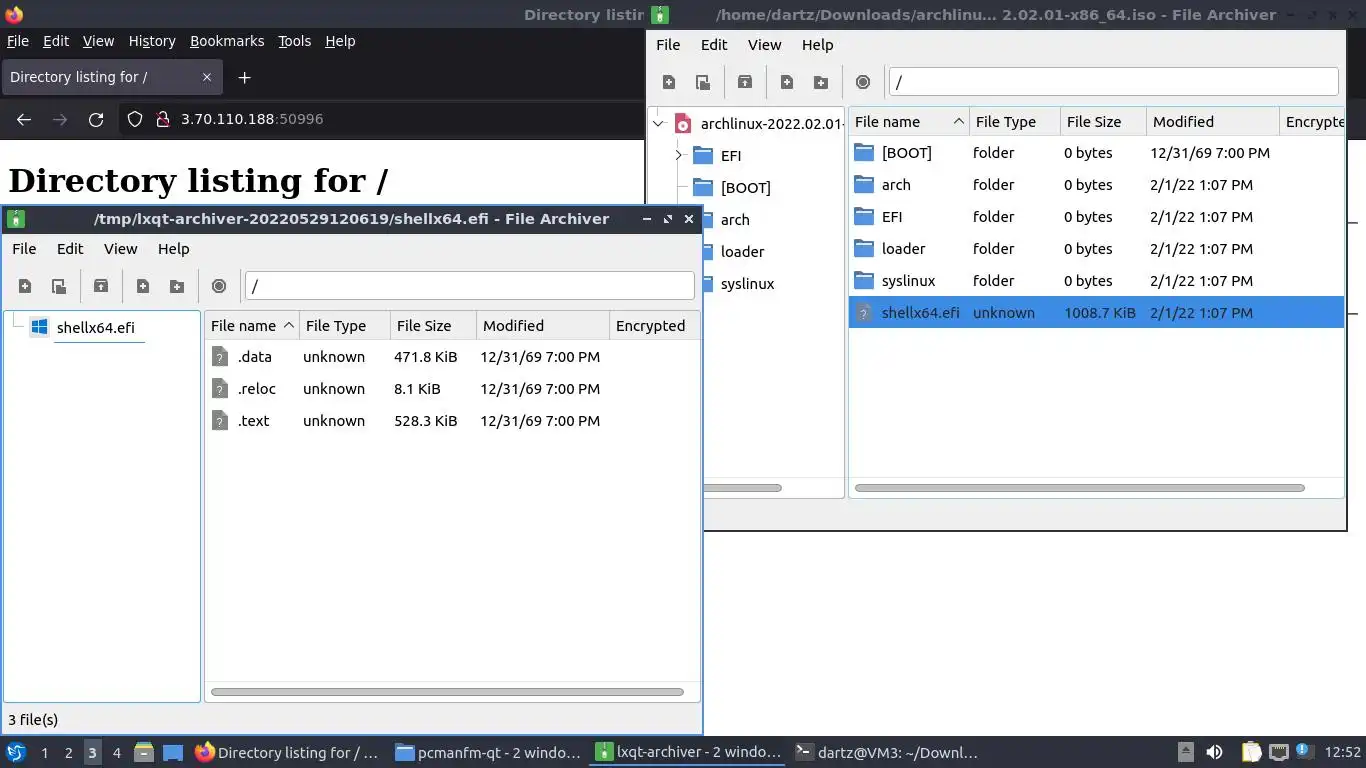Click path field in ISO archiver window
The image size is (1366, 768).
(1114, 82)
